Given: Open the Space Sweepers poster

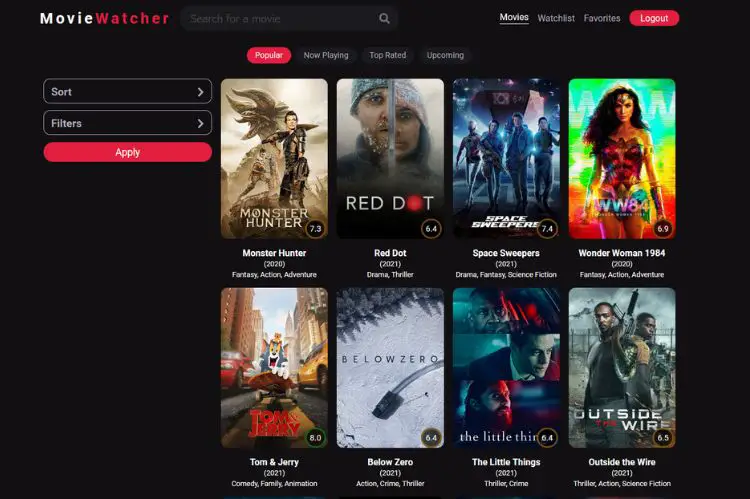Looking at the screenshot, I should point(506,158).
